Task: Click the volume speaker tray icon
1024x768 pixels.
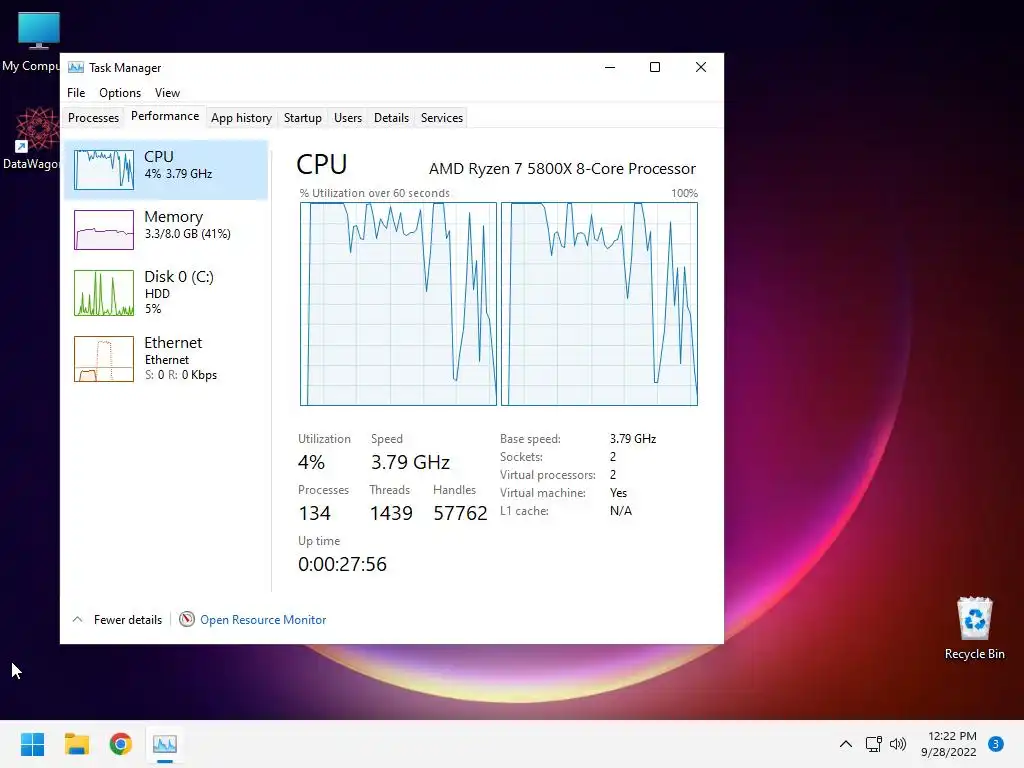Action: 898,744
